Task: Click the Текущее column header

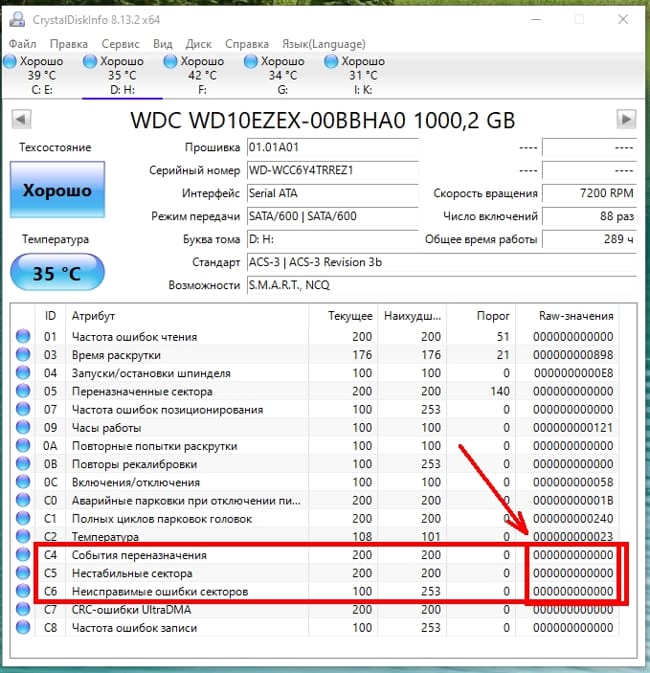Action: coord(343,316)
